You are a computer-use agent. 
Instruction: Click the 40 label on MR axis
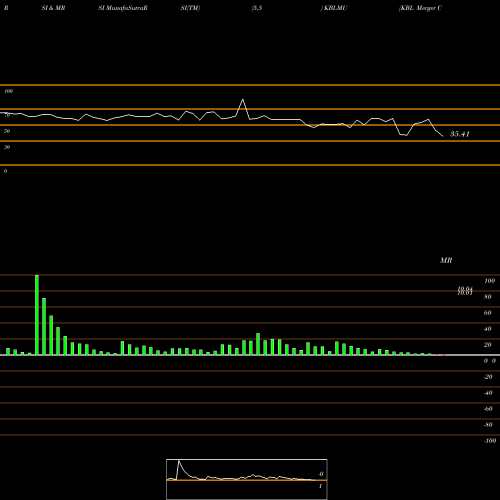click(488, 329)
